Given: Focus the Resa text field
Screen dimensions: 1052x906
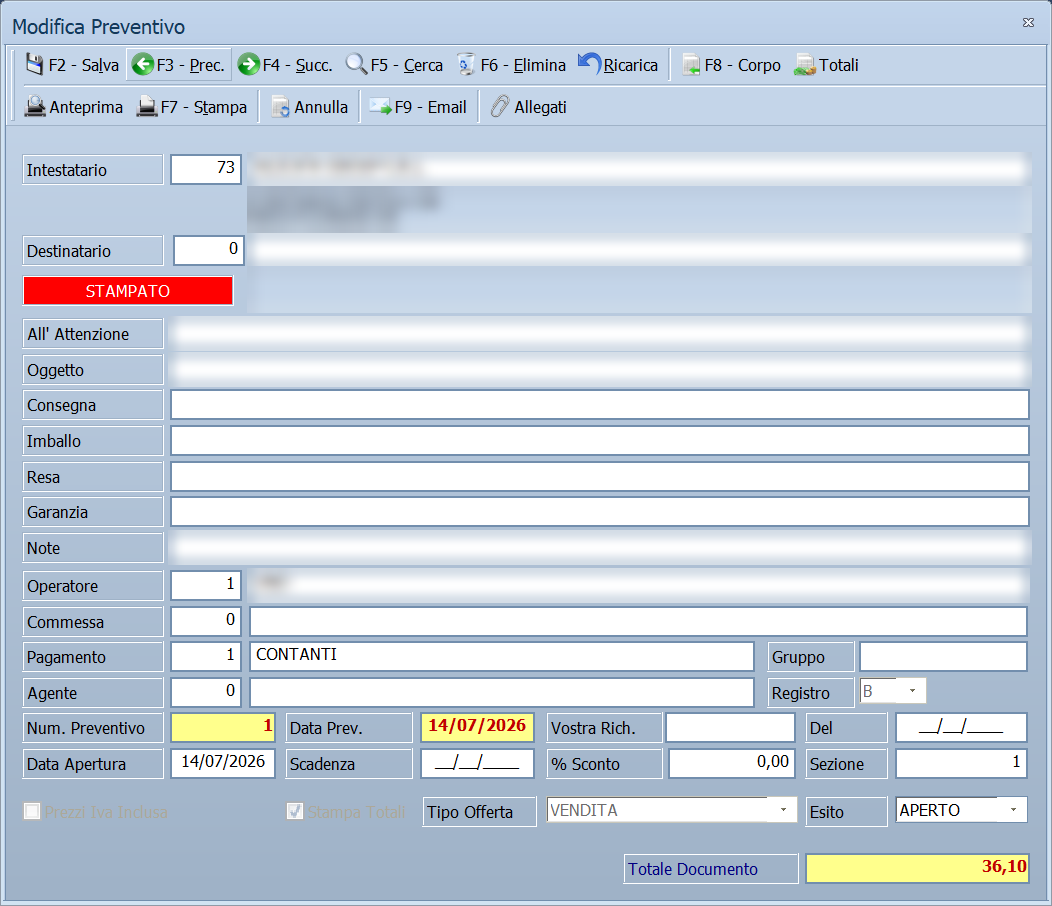Looking at the screenshot, I should pos(600,476).
